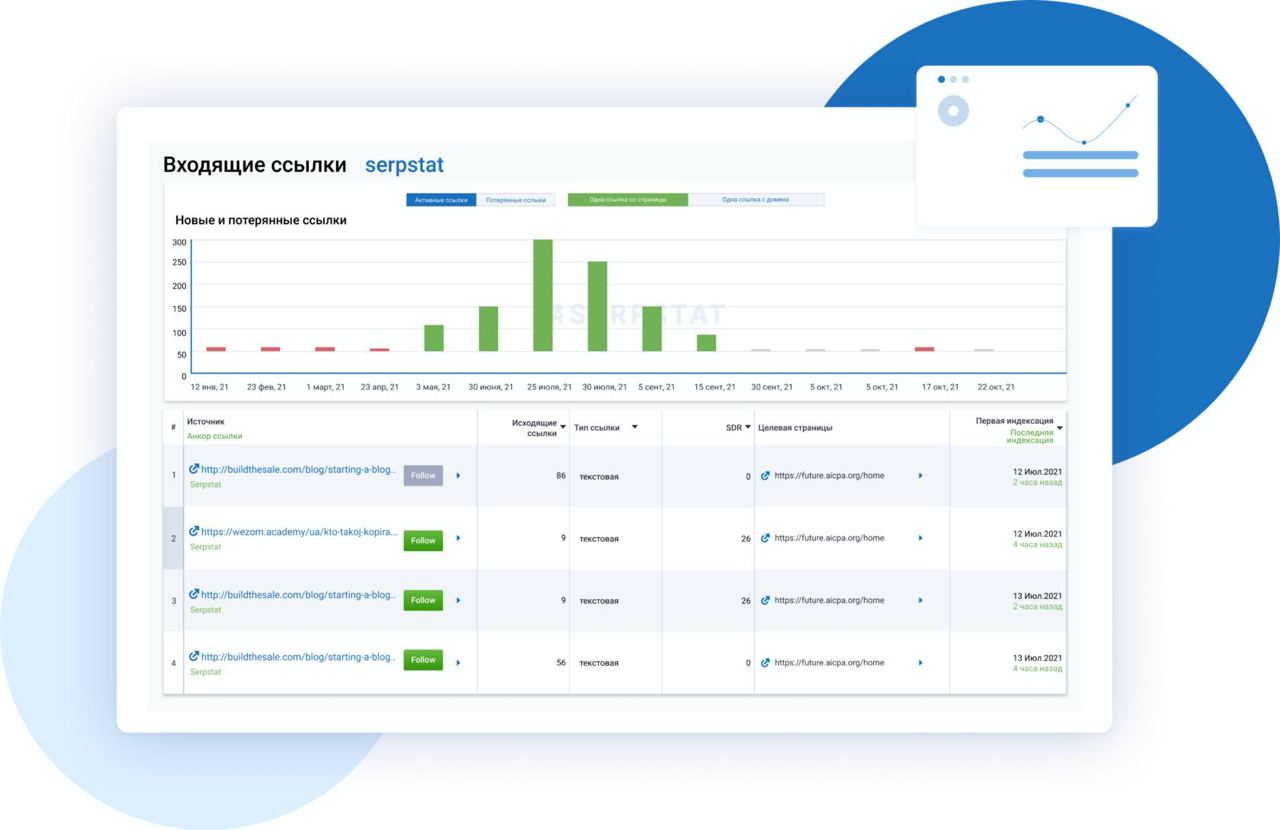Click the red bar for 23 апр, 21

(379, 350)
